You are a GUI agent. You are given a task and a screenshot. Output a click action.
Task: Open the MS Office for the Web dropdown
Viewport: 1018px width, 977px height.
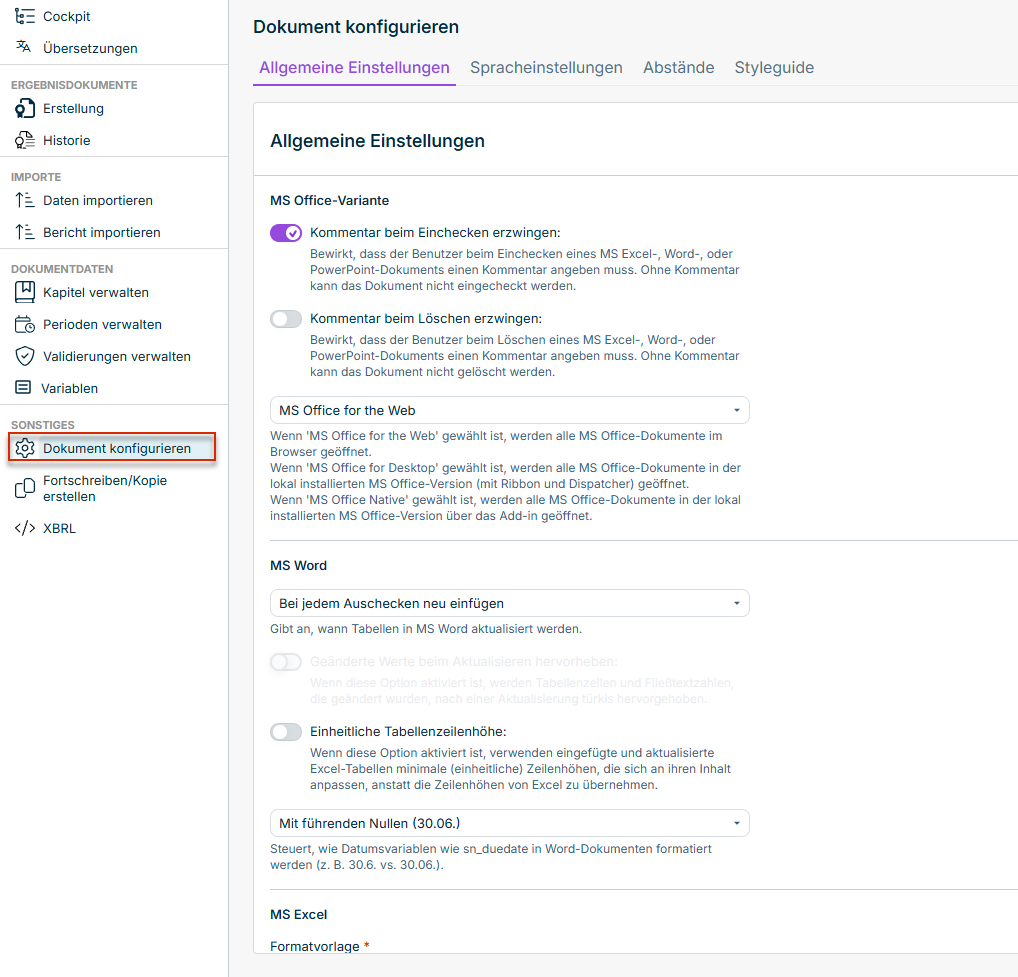510,410
